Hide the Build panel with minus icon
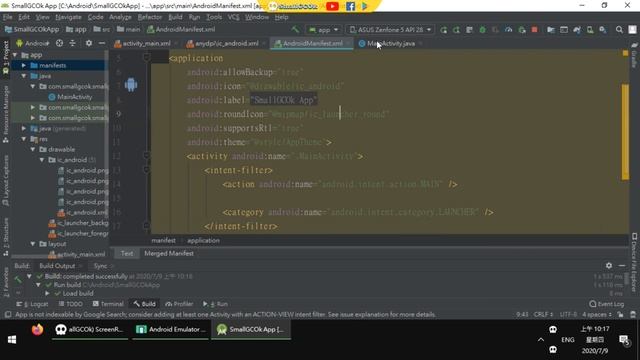 [622, 266]
